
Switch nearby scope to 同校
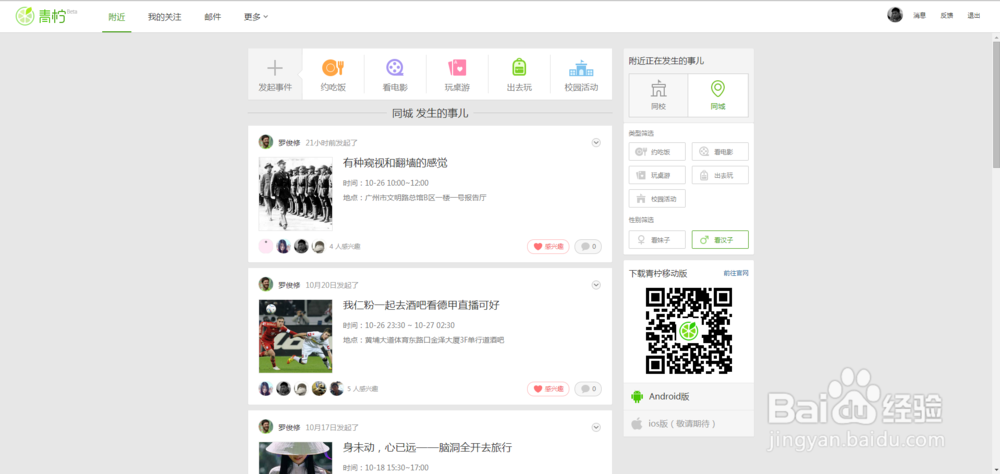tap(658, 95)
